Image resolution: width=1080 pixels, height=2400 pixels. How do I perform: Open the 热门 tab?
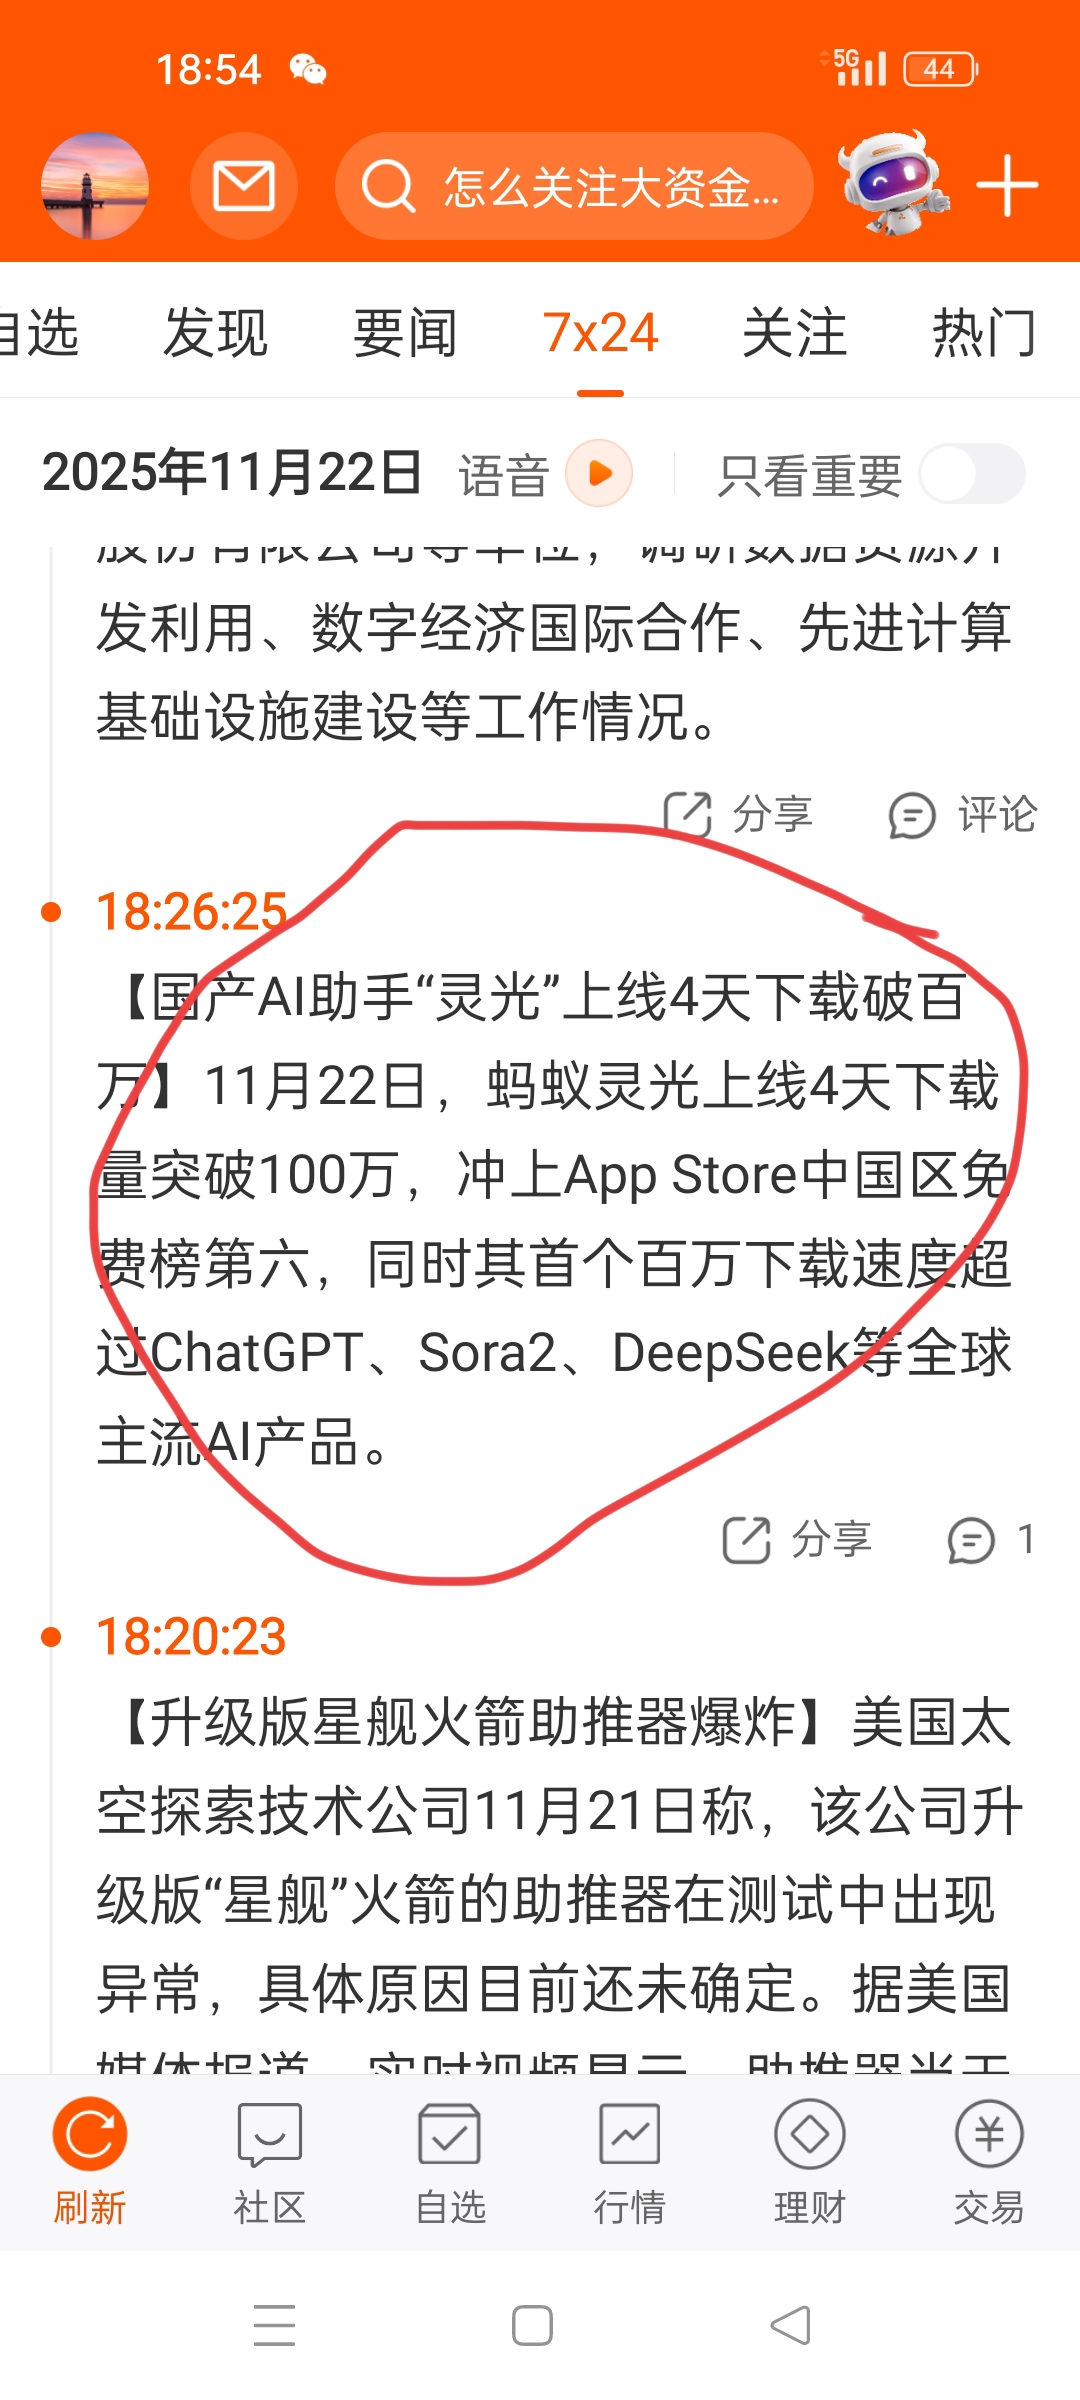pos(984,333)
